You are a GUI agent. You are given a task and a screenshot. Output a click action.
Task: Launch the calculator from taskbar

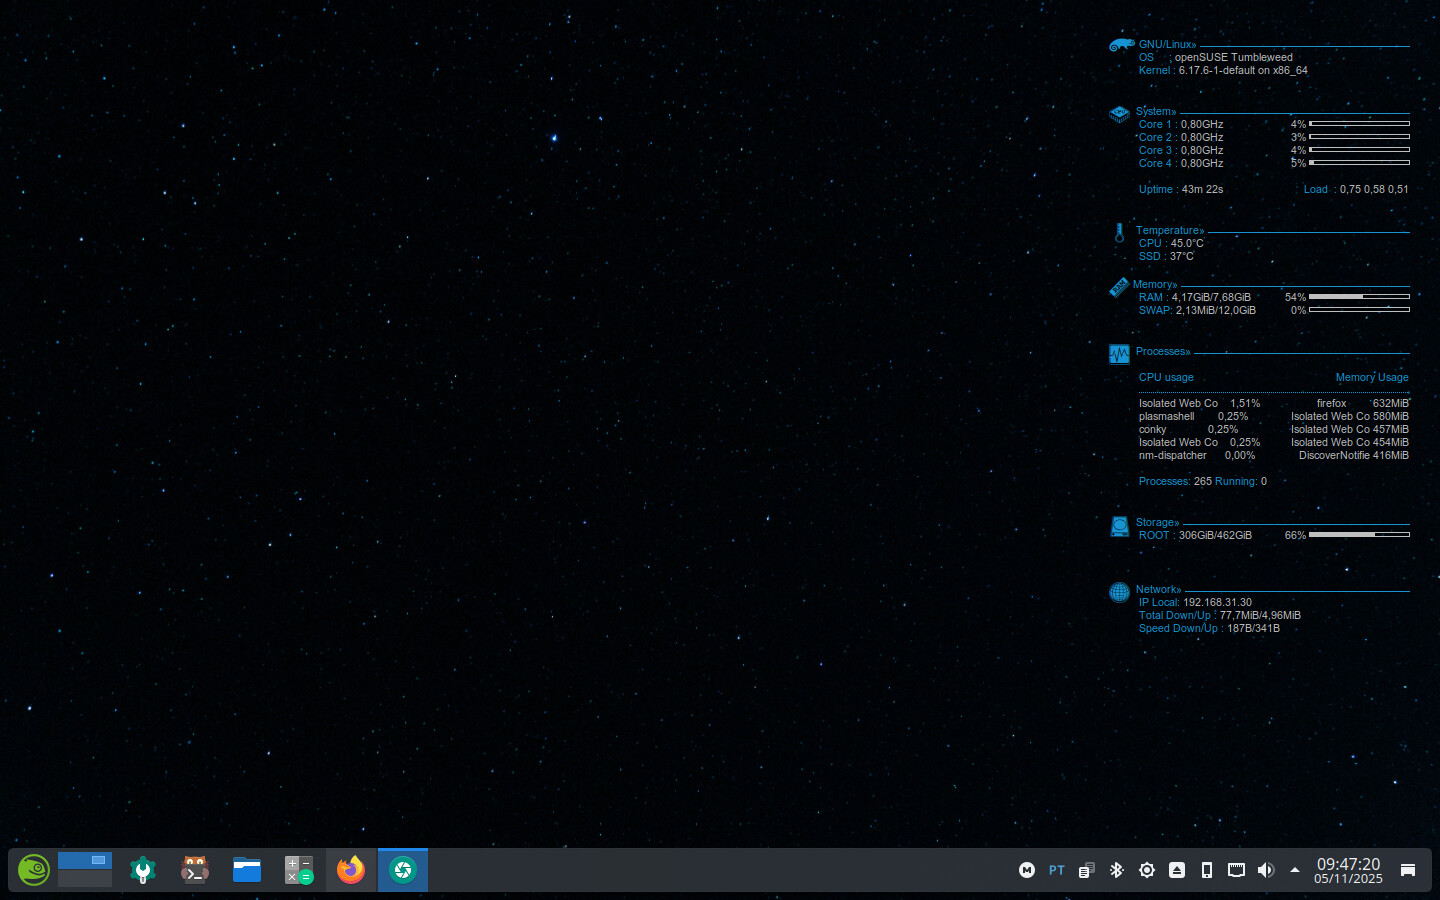[x=299, y=870]
